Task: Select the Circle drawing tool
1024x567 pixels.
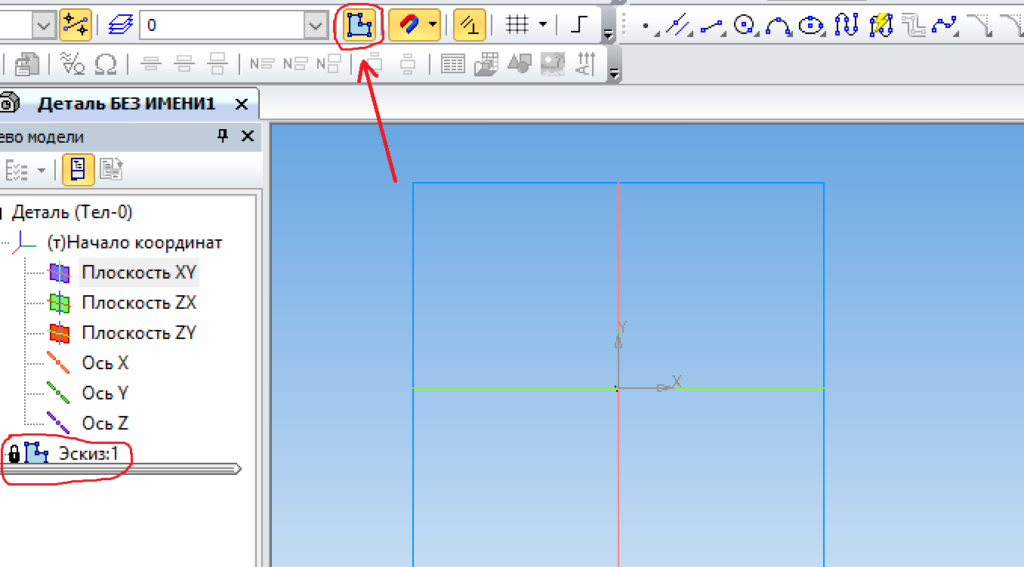Action: [744, 25]
